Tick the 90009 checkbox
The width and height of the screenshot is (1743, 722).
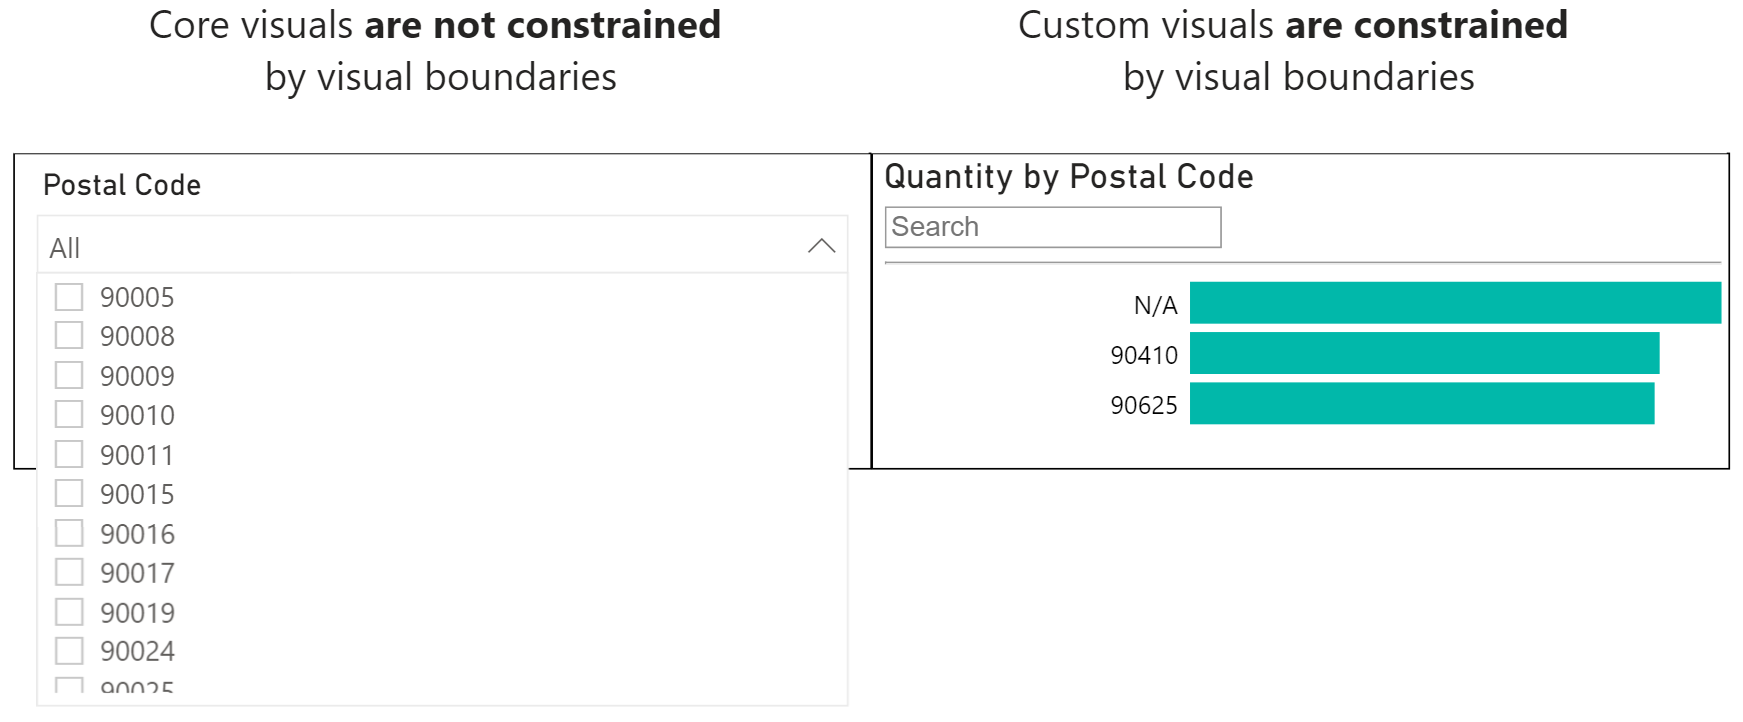(69, 376)
